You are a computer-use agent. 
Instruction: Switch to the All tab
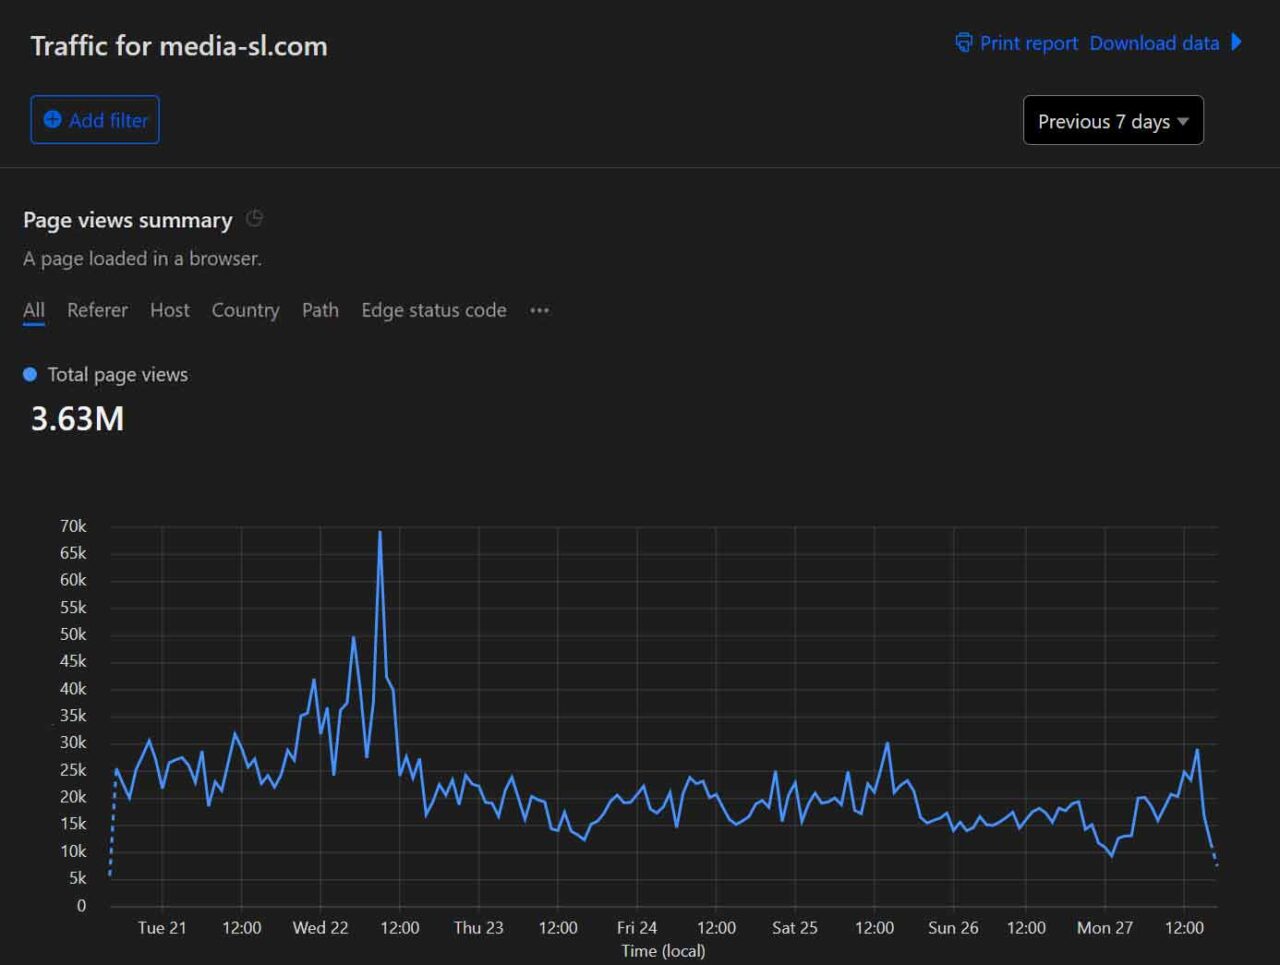(34, 311)
